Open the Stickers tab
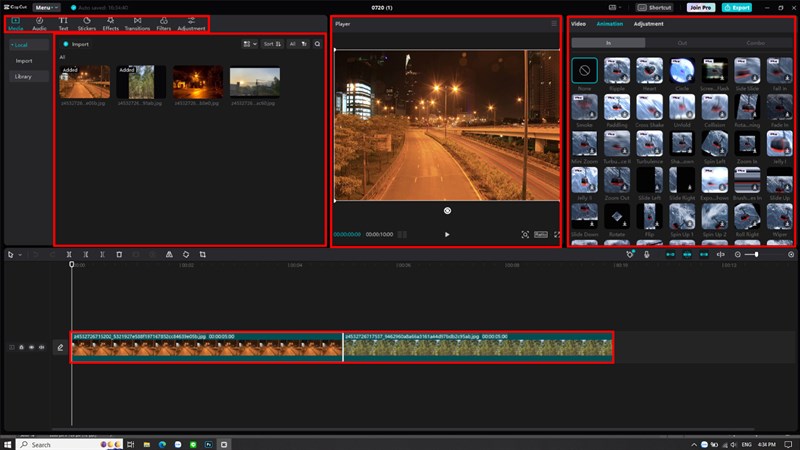 coord(87,23)
